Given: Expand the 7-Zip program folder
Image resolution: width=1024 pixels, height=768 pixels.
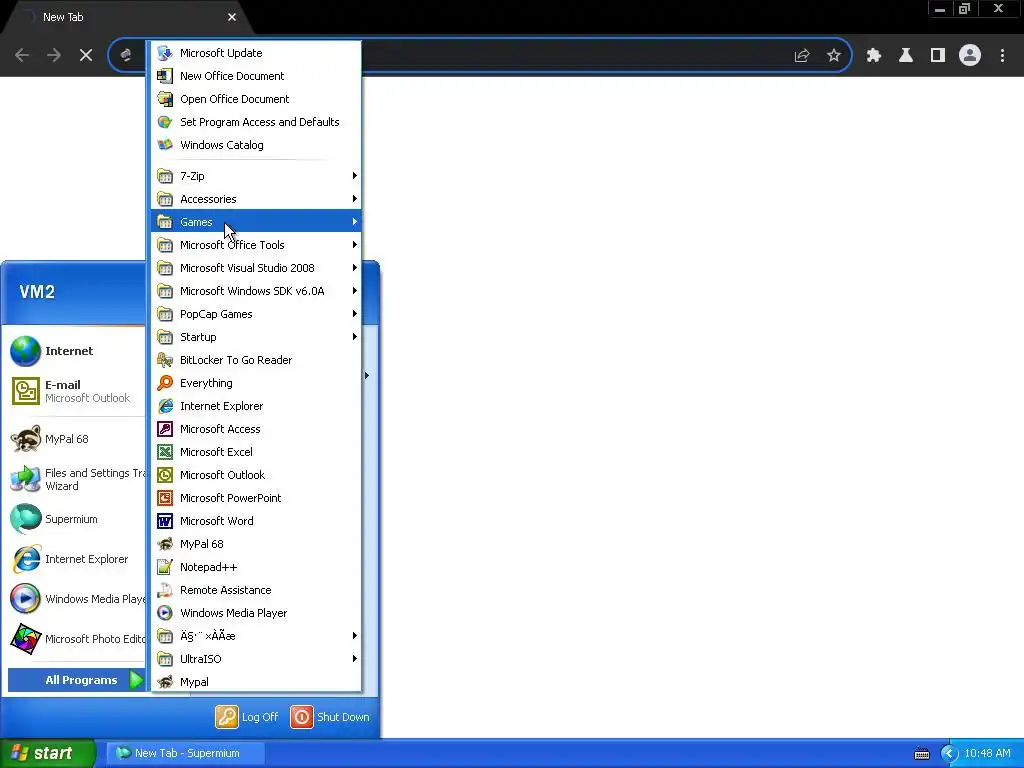Looking at the screenshot, I should [256, 176].
